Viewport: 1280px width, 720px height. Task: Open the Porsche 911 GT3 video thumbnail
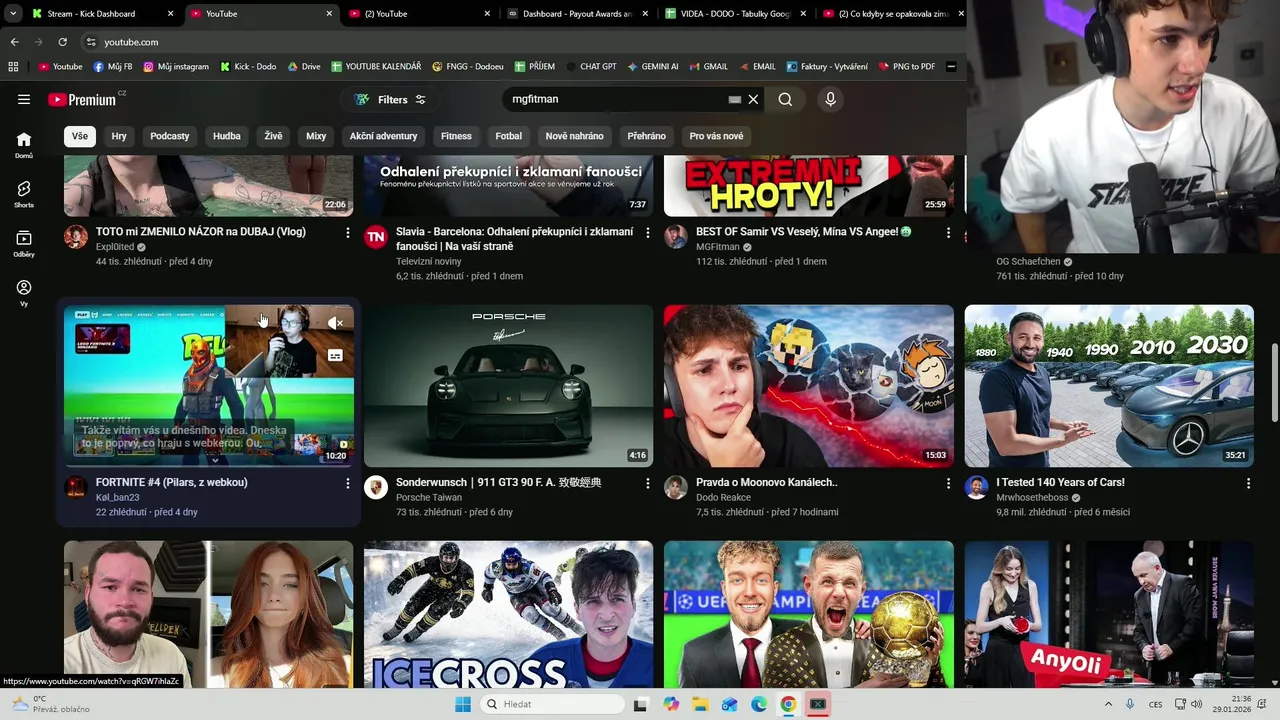click(508, 386)
